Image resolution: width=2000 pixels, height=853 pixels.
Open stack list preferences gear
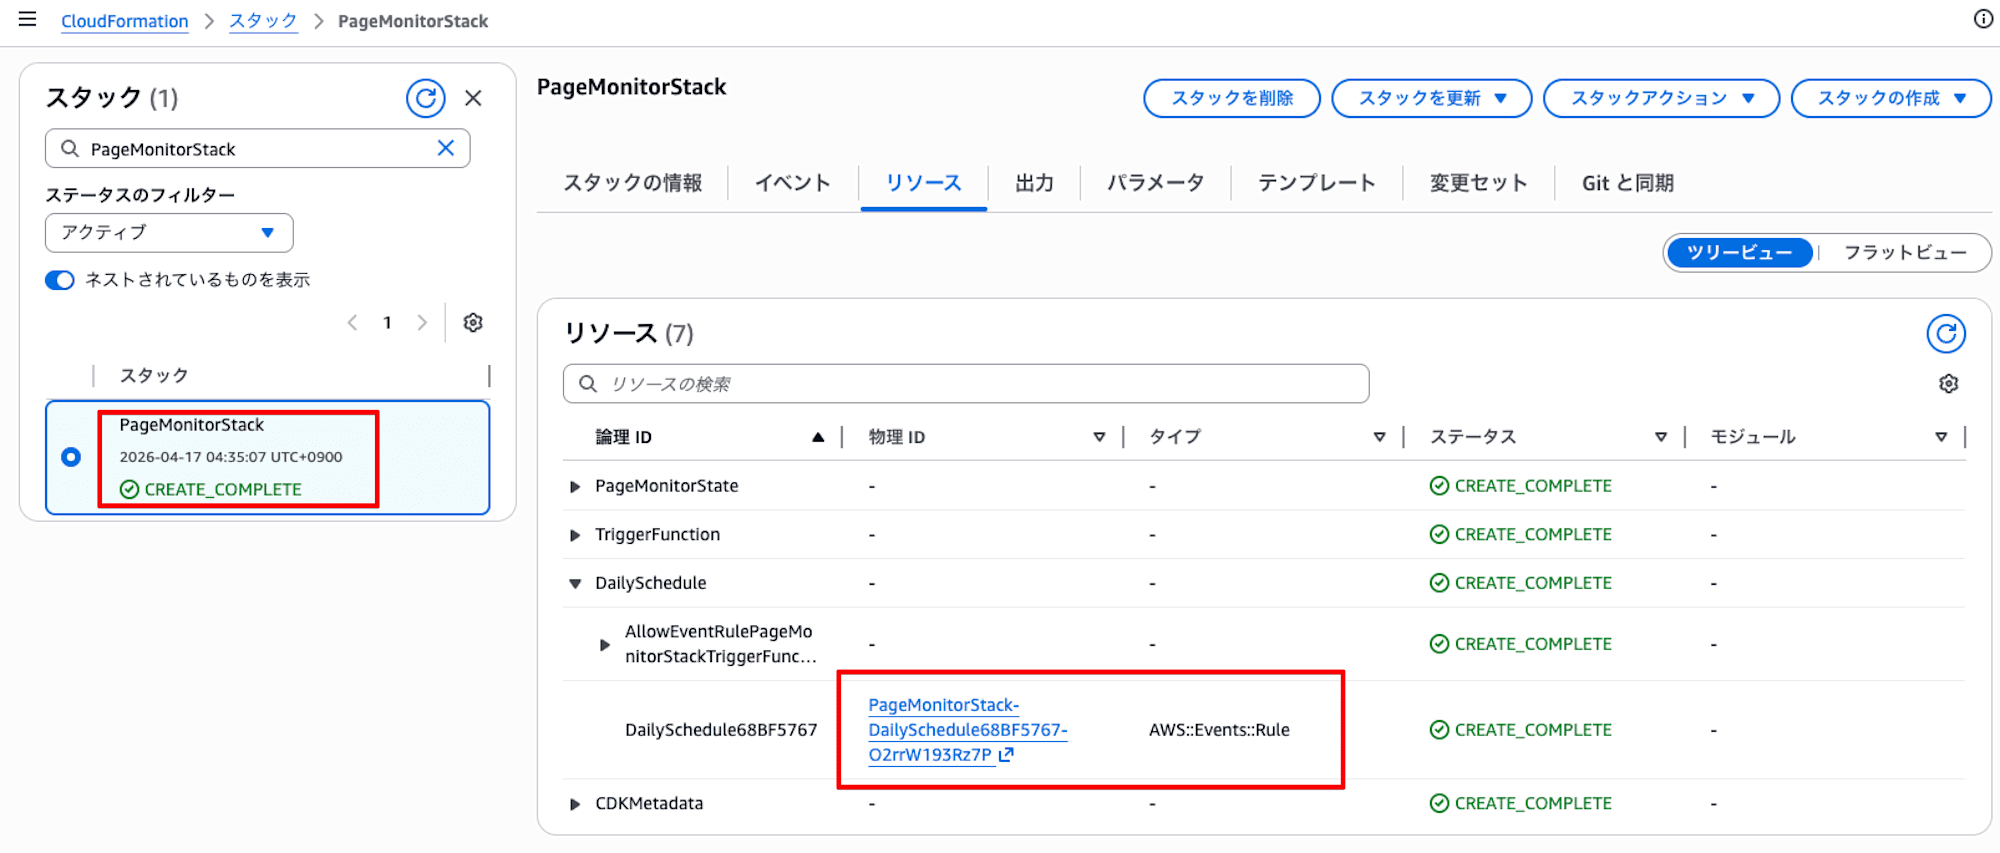pos(473,323)
